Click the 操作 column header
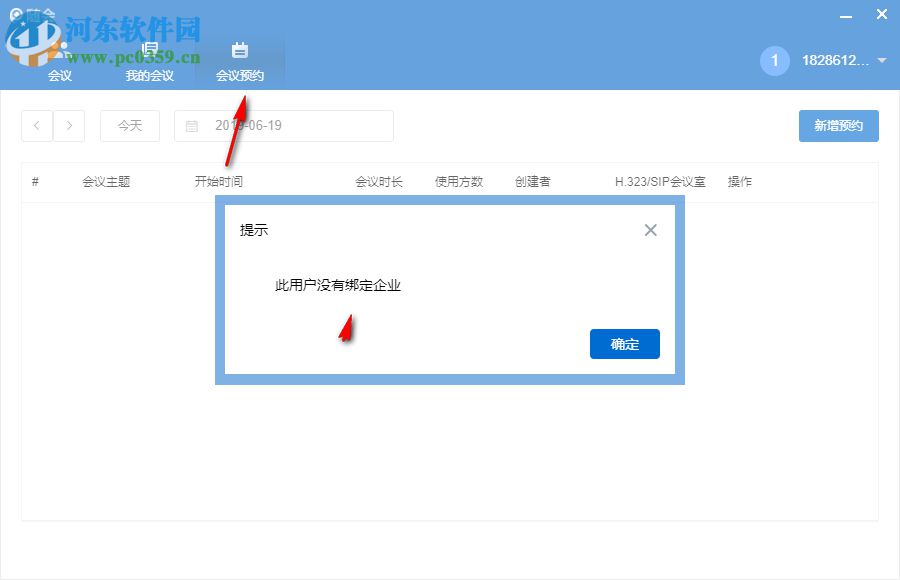This screenshot has width=900, height=580. point(739,181)
